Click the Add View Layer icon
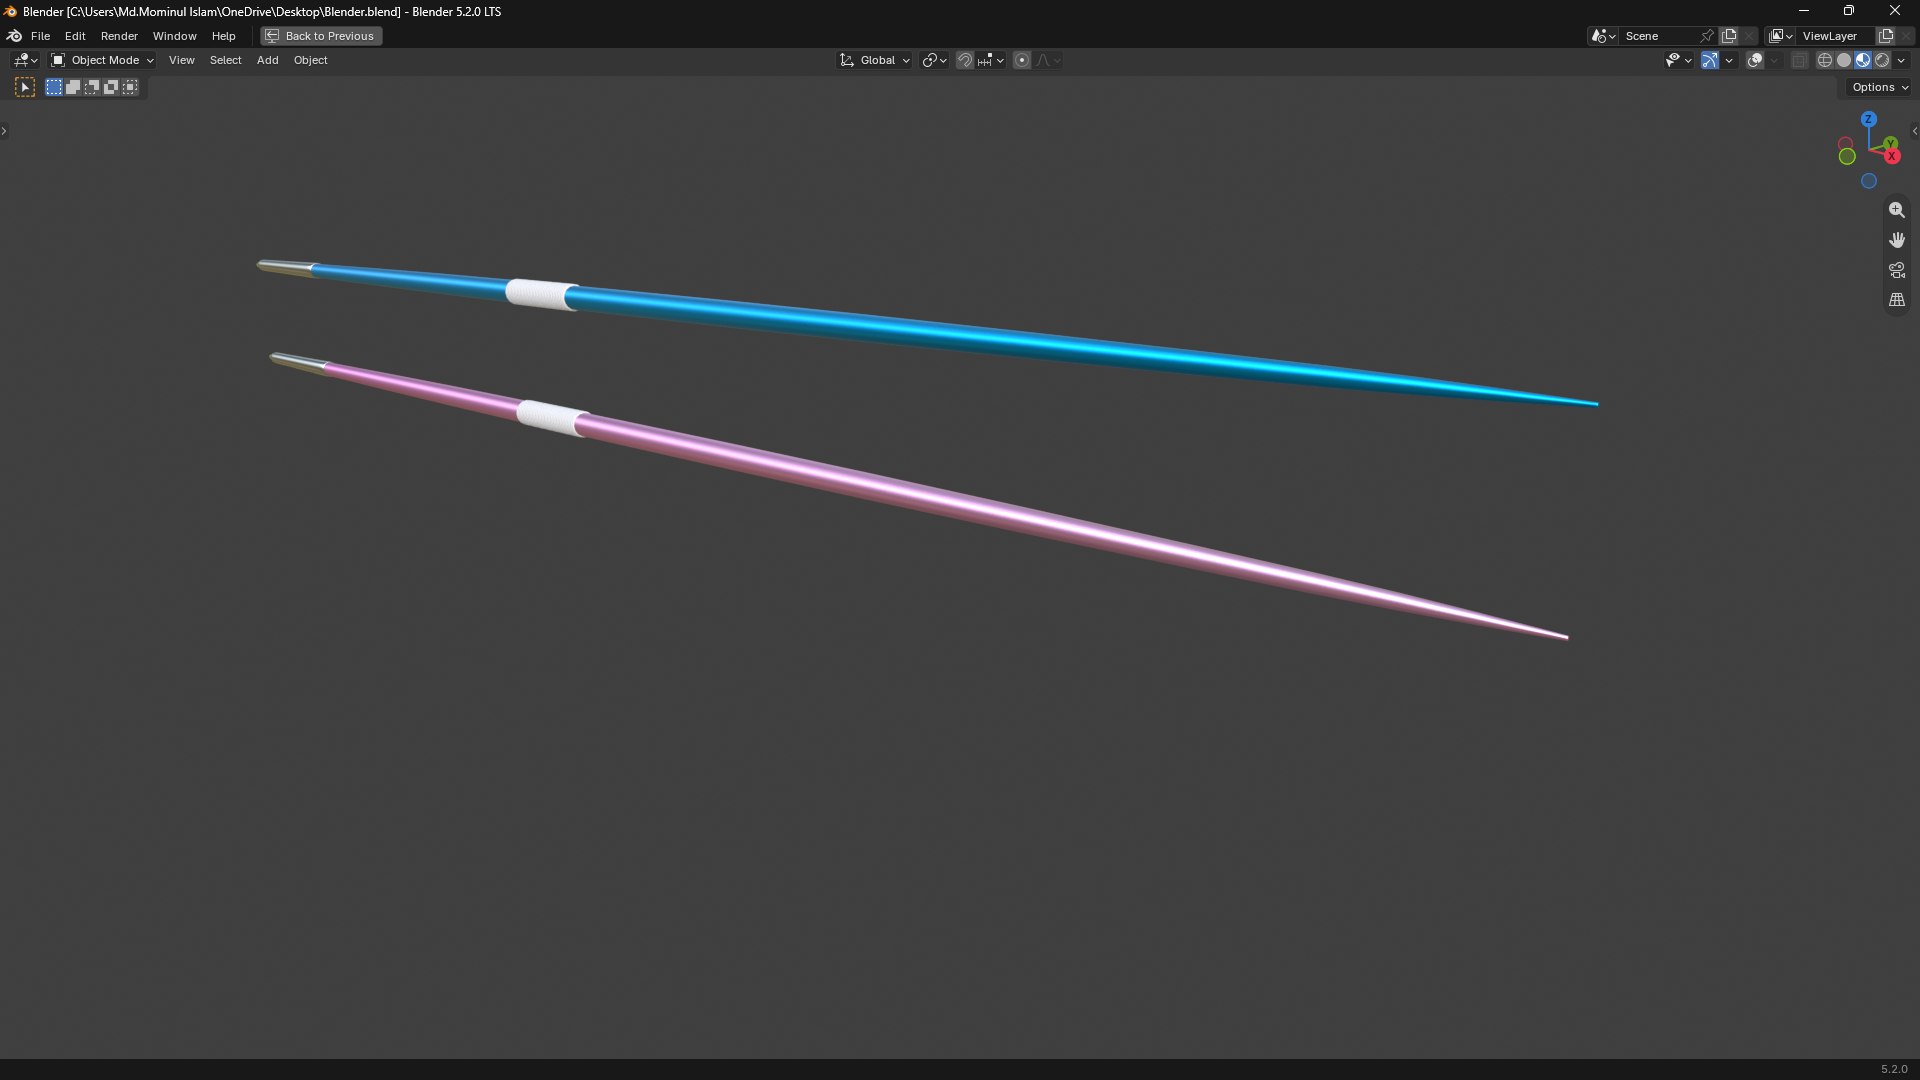This screenshot has width=1920, height=1080. (x=1886, y=36)
